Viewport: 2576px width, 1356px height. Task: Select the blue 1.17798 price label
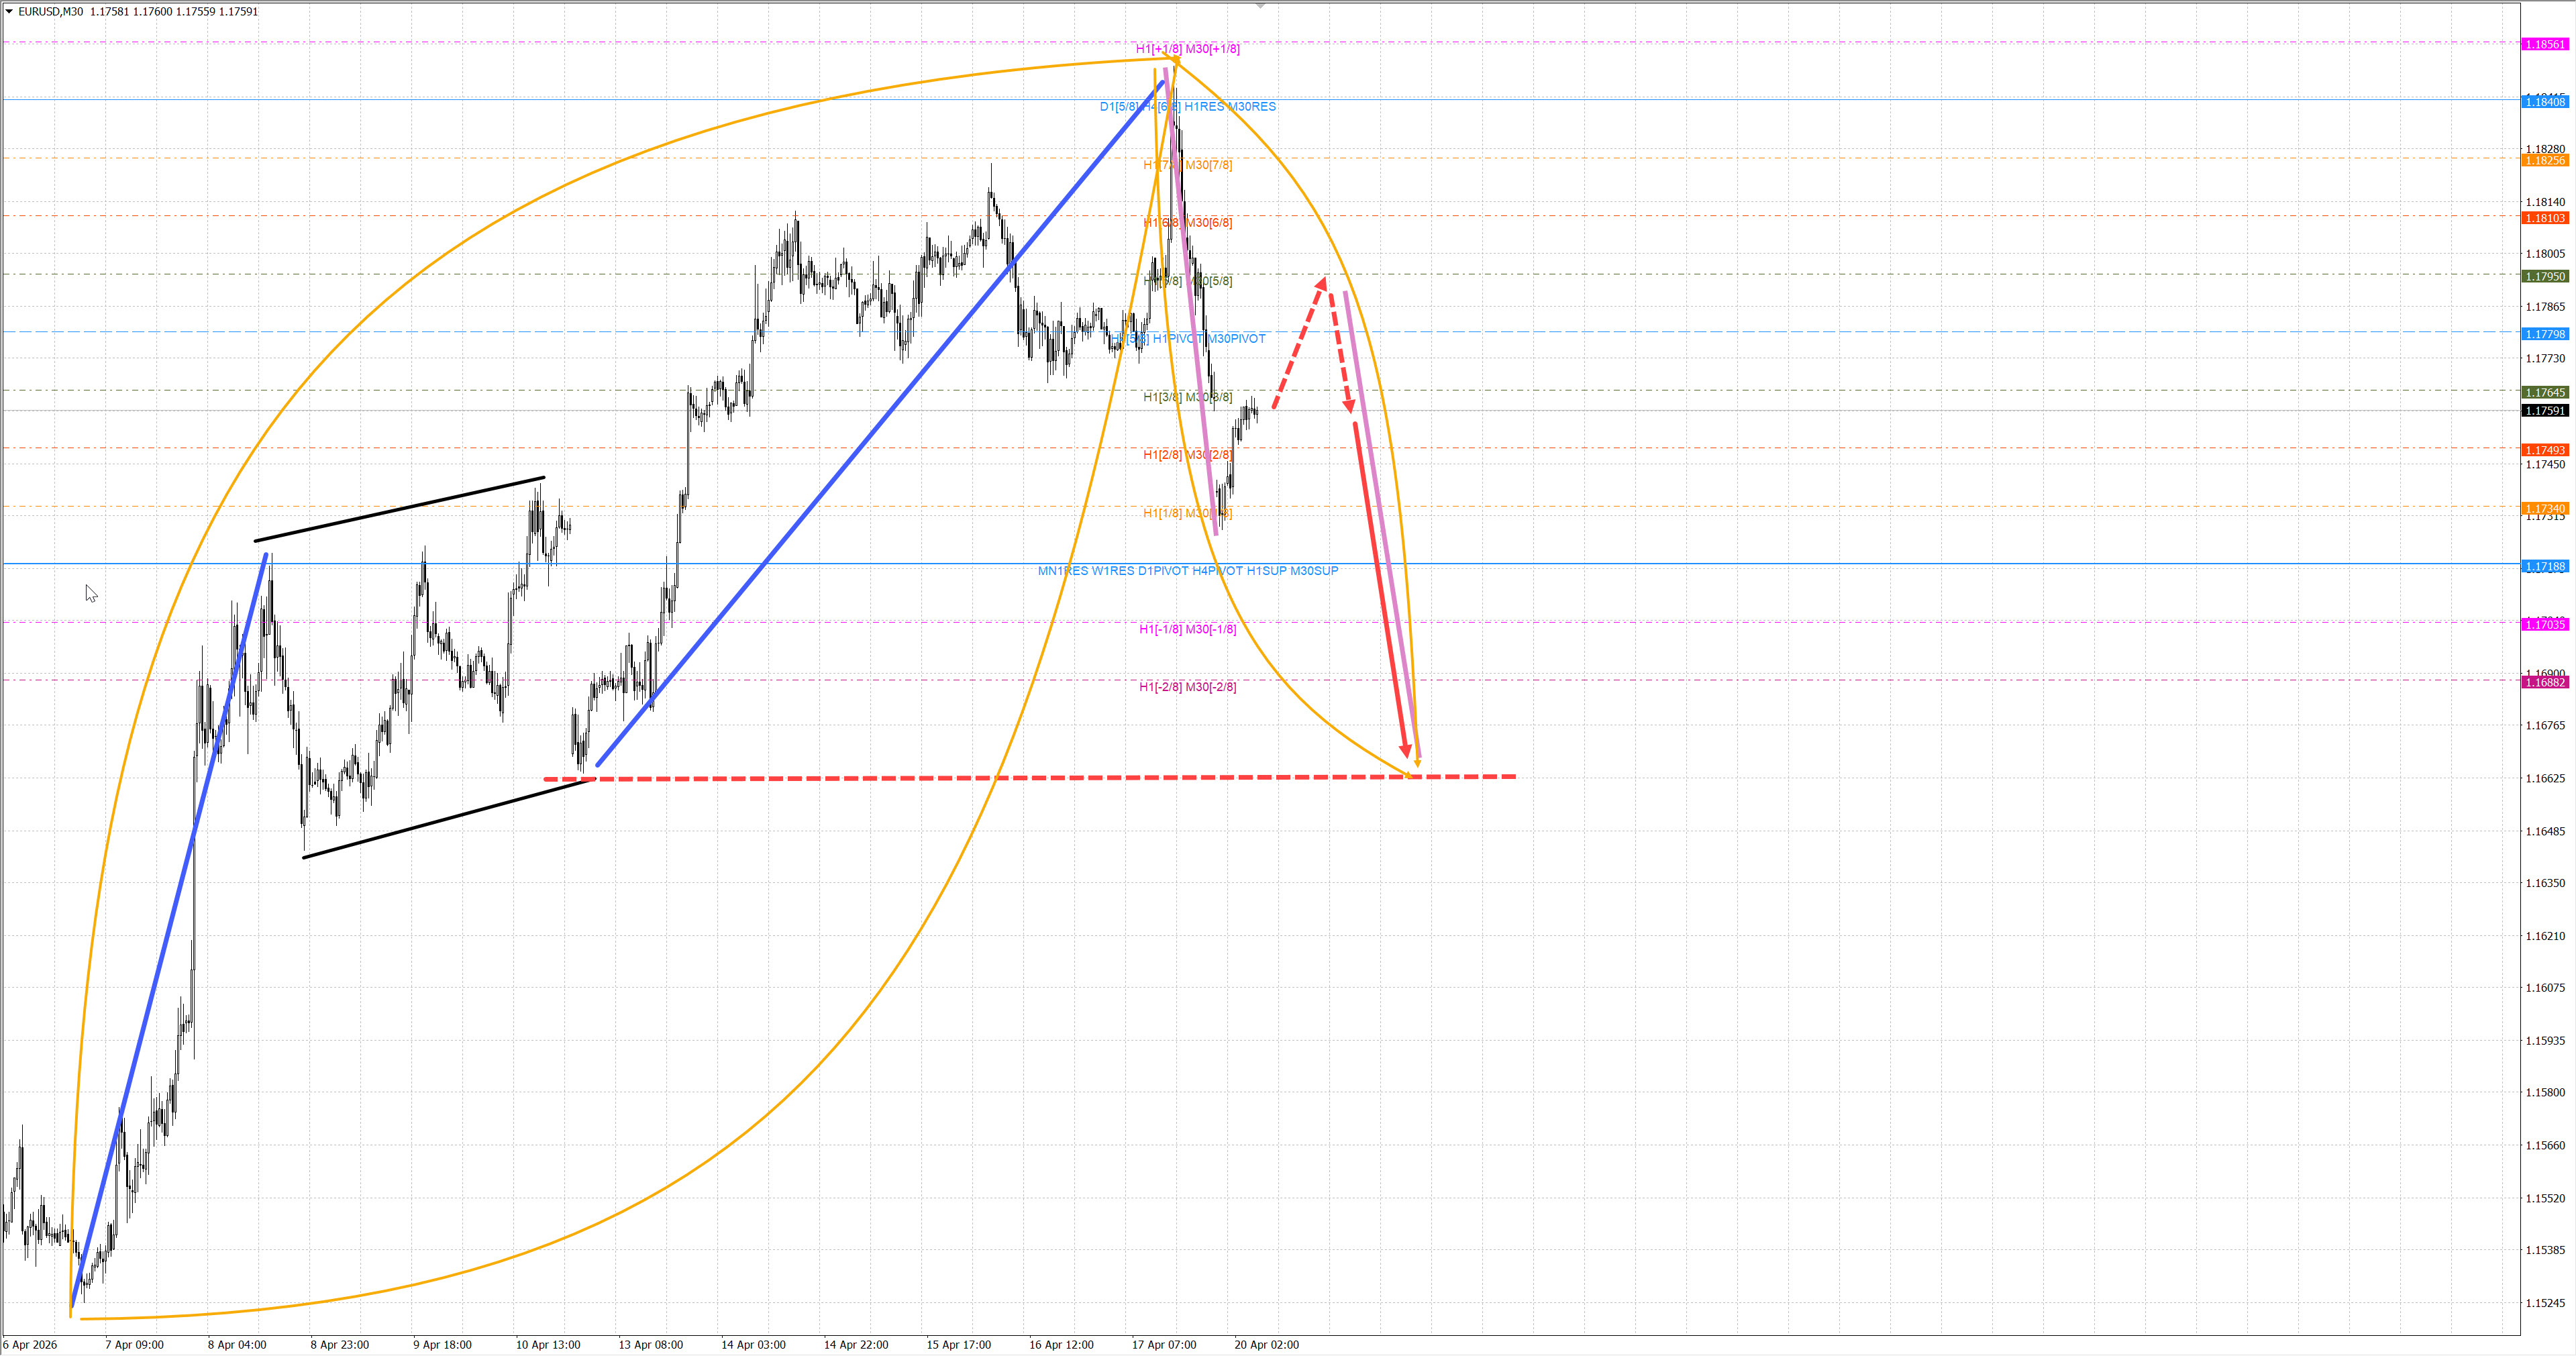(x=2544, y=334)
